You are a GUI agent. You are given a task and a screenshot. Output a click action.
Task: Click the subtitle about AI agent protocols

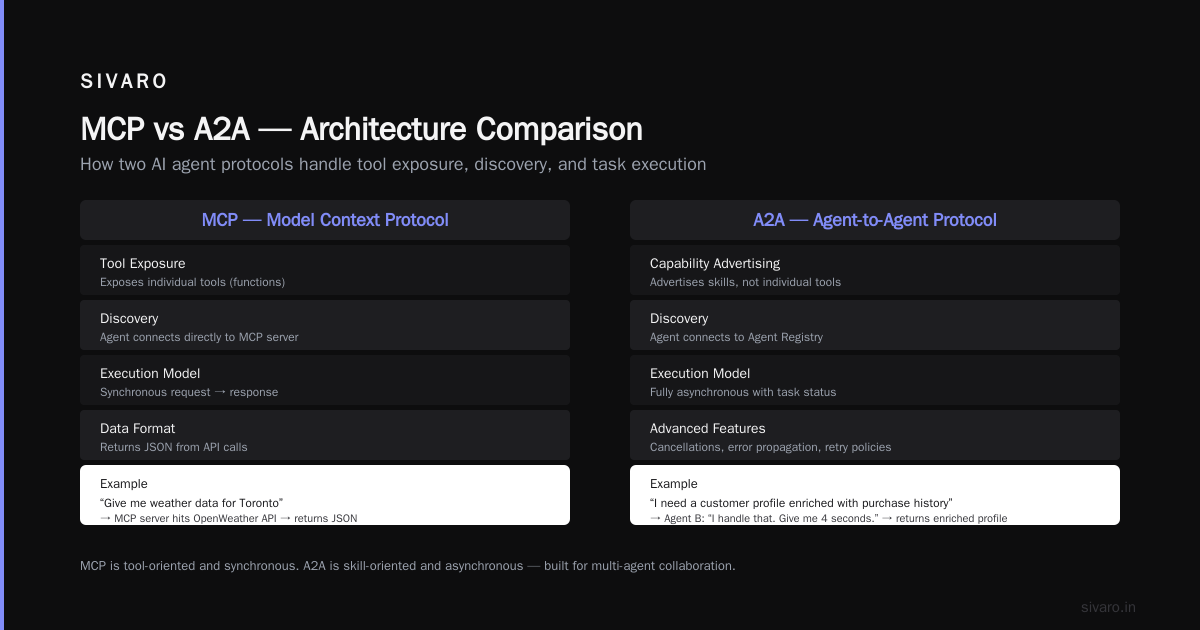tap(393, 164)
